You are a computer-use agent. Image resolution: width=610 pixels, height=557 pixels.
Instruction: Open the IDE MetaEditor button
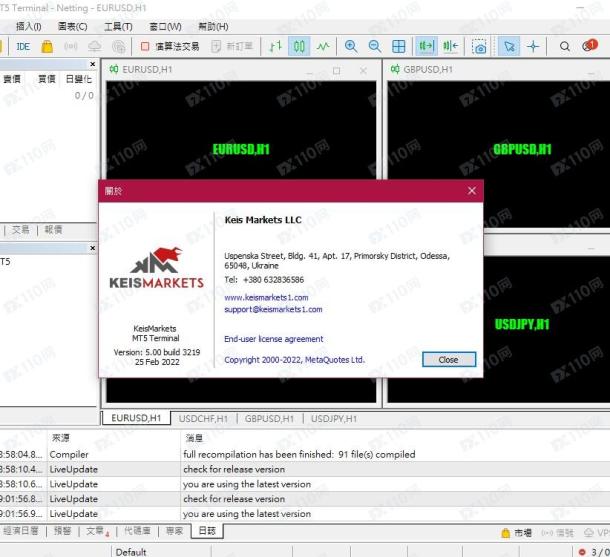coord(23,47)
